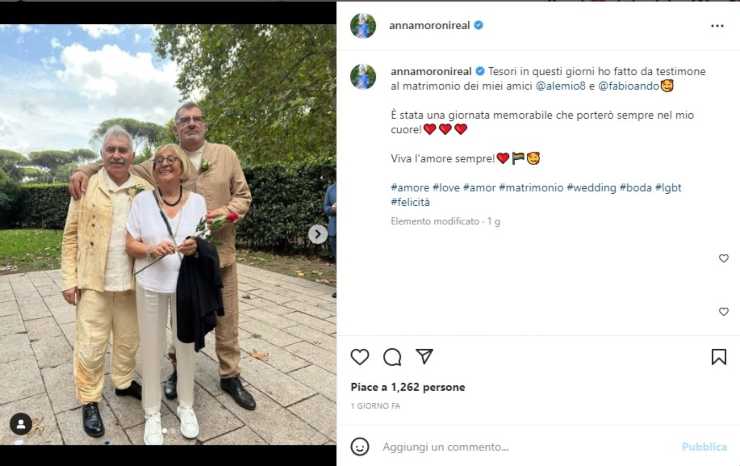Like the post with the heart icon
This screenshot has height=466, width=740.
coord(360,357)
